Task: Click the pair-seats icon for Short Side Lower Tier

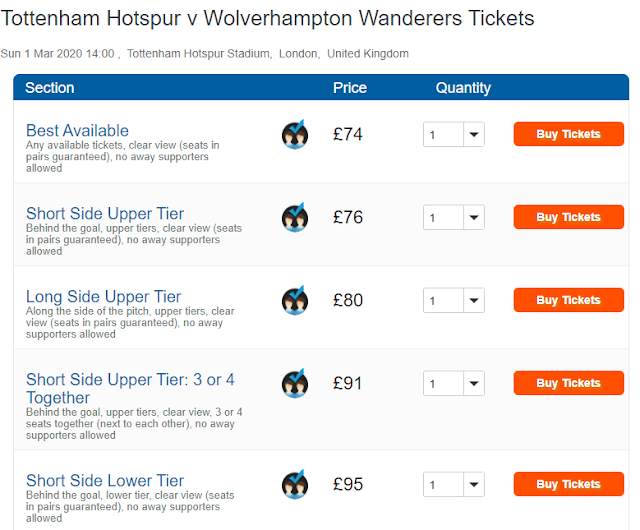Action: tap(295, 485)
